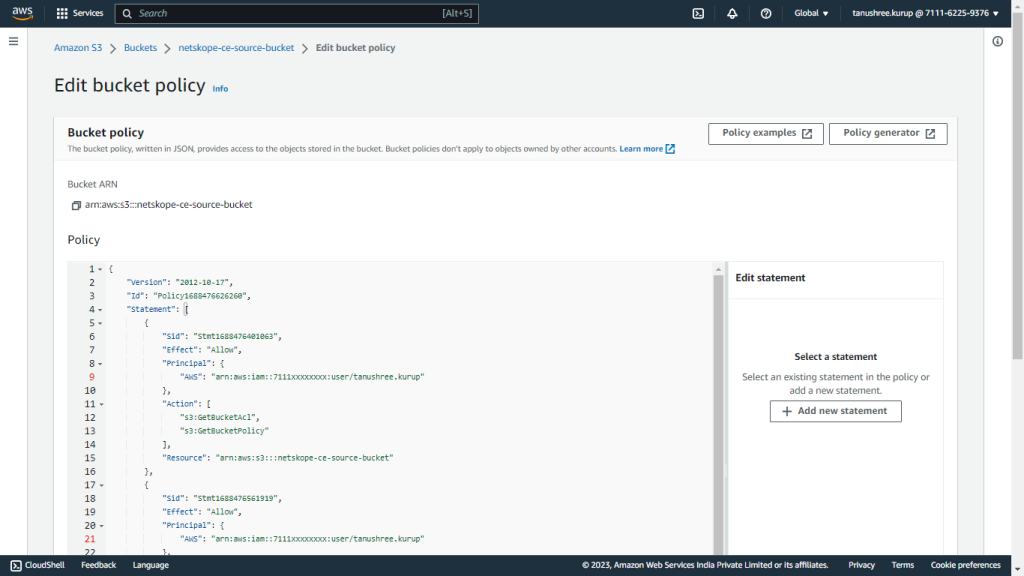Click the "Version": "2012-10-17" line
This screenshot has width=1024, height=576.
pyautogui.click(x=180, y=283)
